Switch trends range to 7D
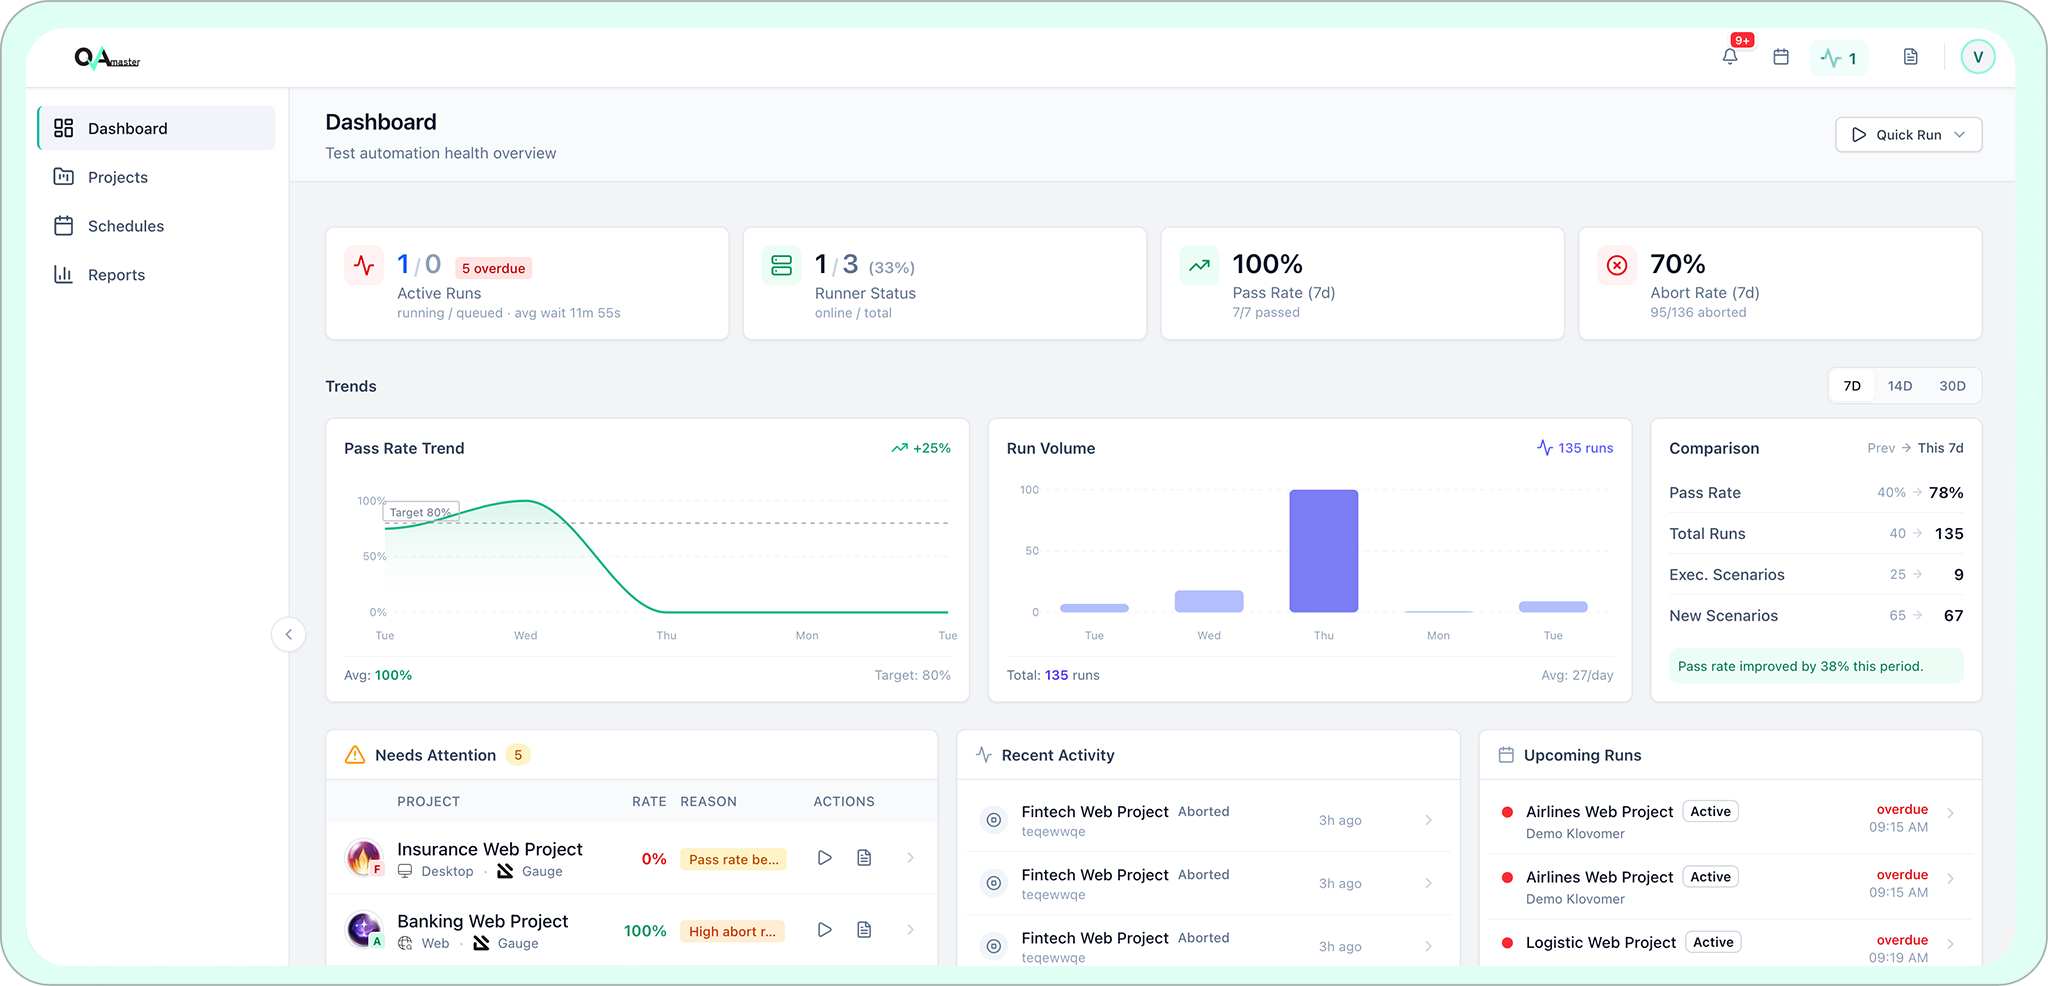Screen dimensions: 2048x986 (x=1852, y=386)
